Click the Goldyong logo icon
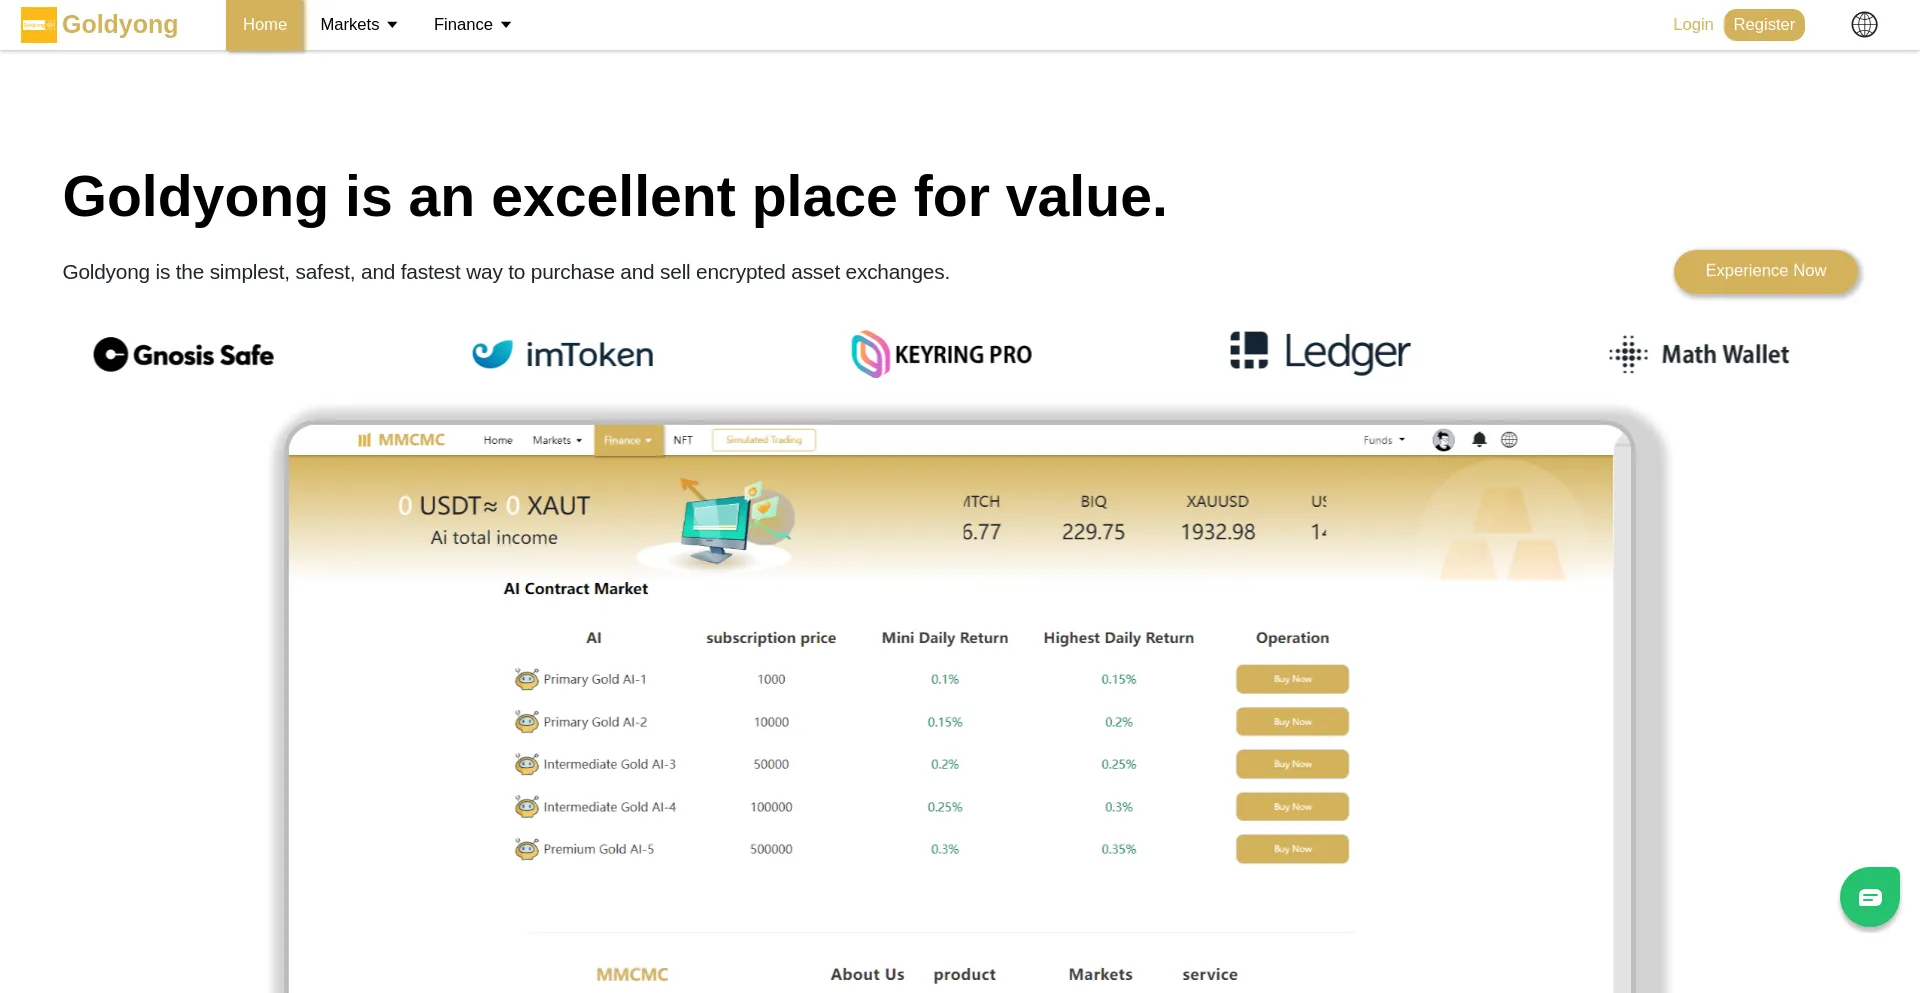This screenshot has width=1920, height=993. pos(39,25)
